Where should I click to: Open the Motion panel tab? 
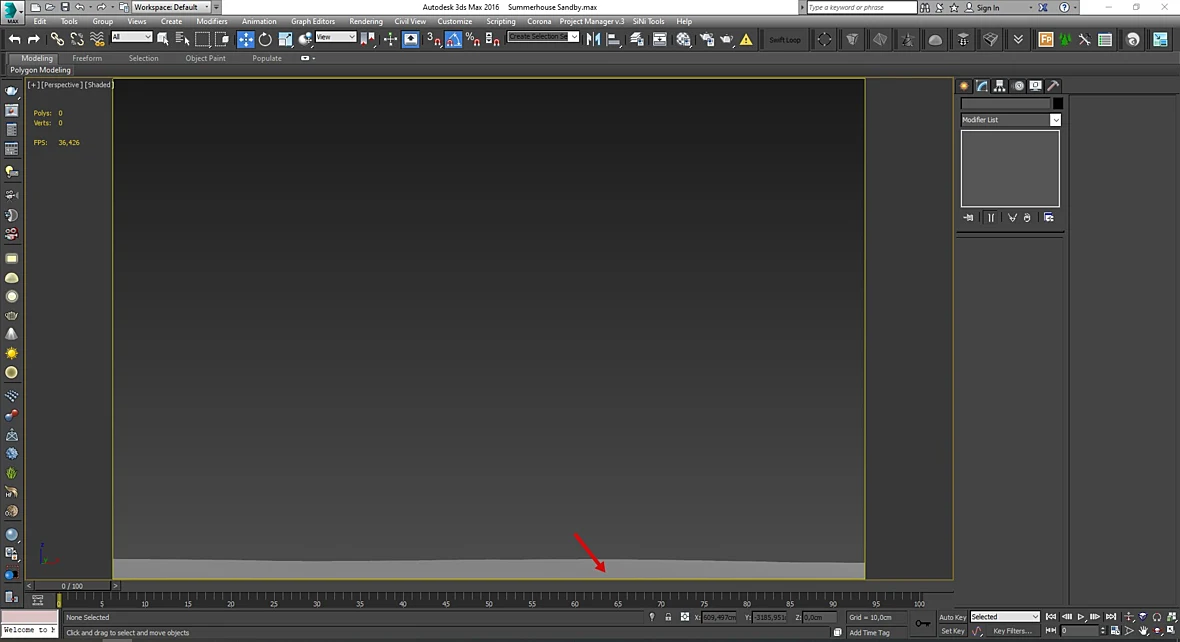[1018, 86]
